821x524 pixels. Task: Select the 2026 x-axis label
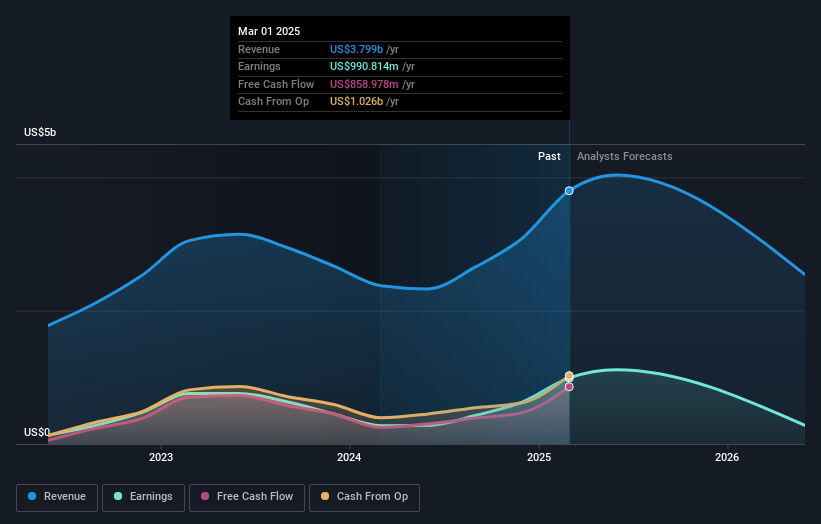(727, 458)
